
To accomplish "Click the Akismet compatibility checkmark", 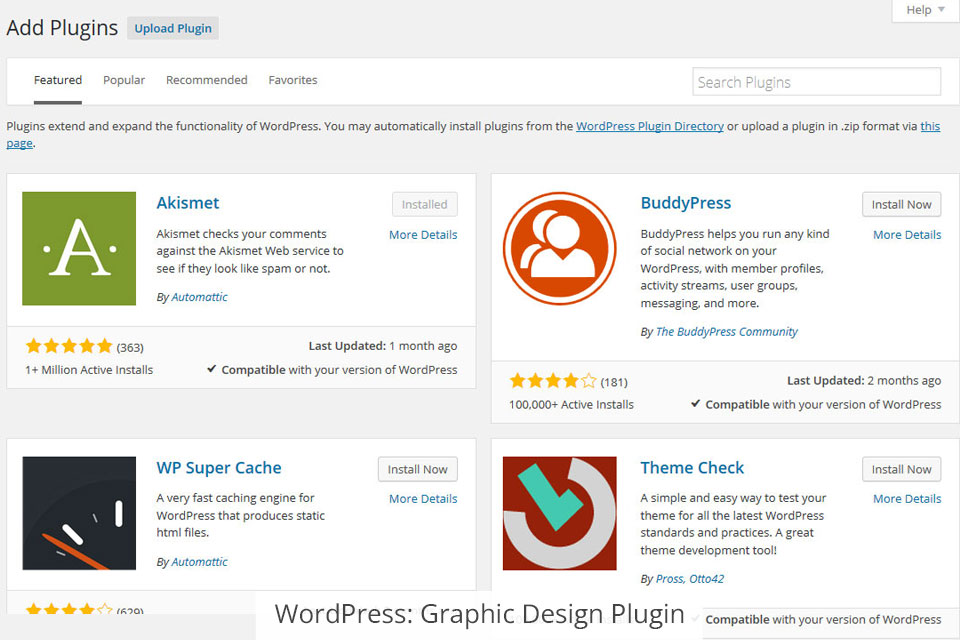I will (212, 369).
